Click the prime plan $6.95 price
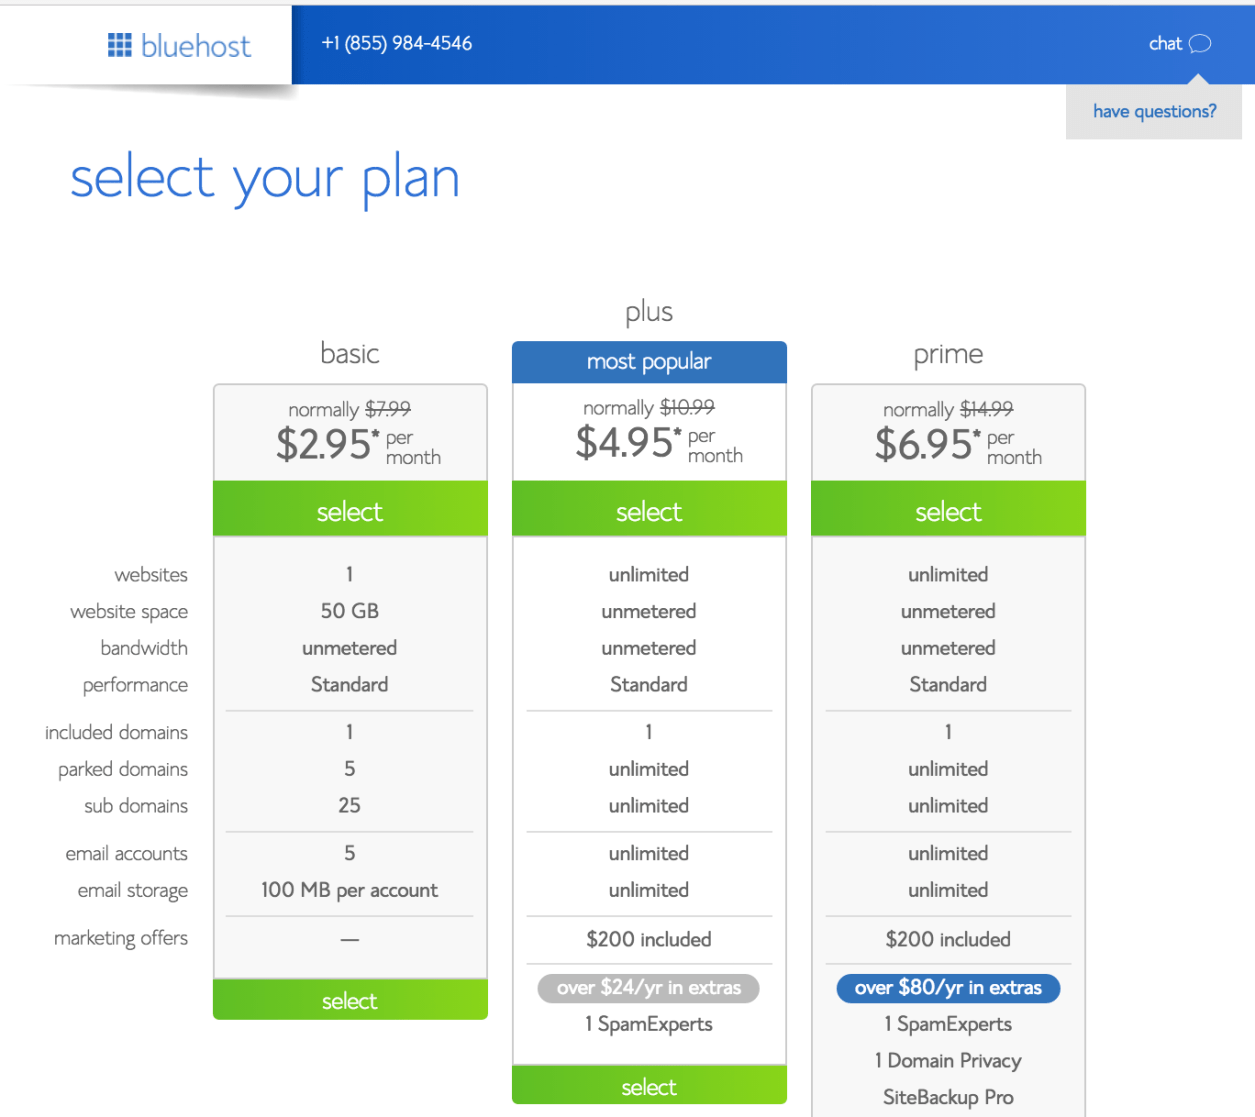1255x1117 pixels. (925, 444)
